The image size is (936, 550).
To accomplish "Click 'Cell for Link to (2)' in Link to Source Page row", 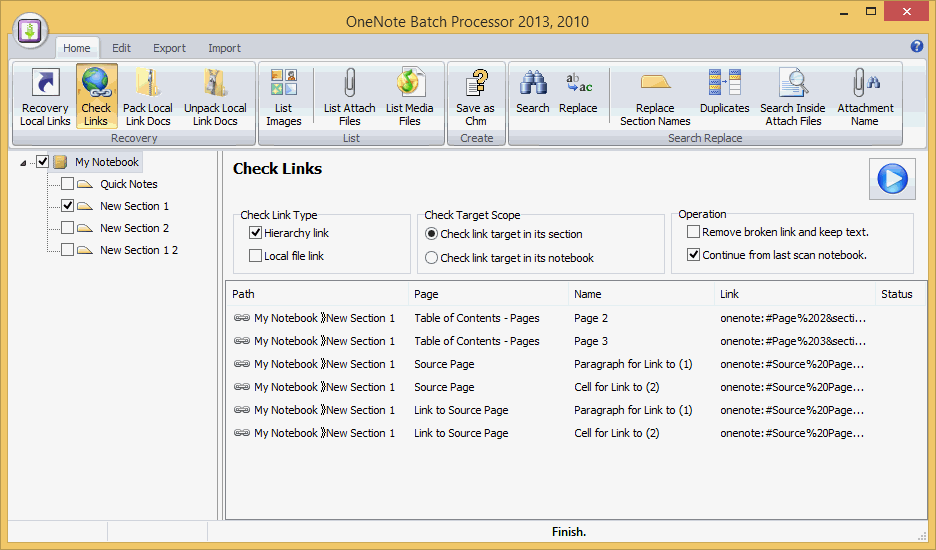I will [x=617, y=433].
